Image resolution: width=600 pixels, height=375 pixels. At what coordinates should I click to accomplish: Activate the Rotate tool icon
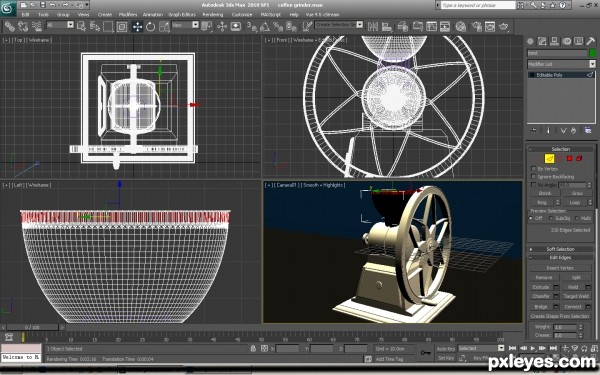pyautogui.click(x=150, y=26)
